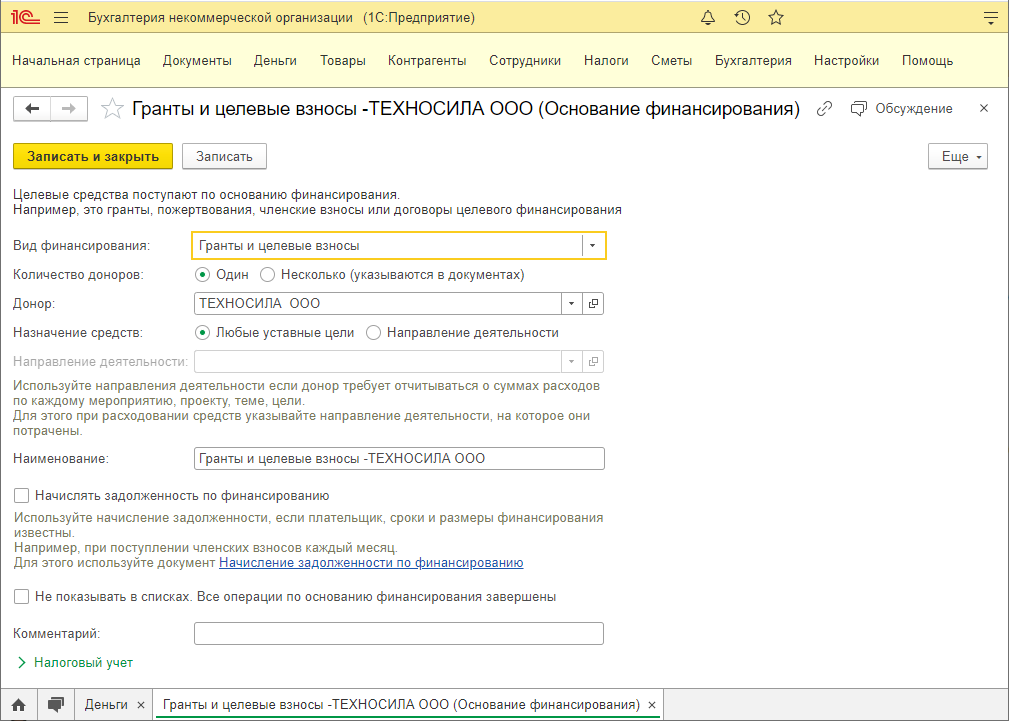
Task: Open the service menu at top right
Action: (991, 17)
